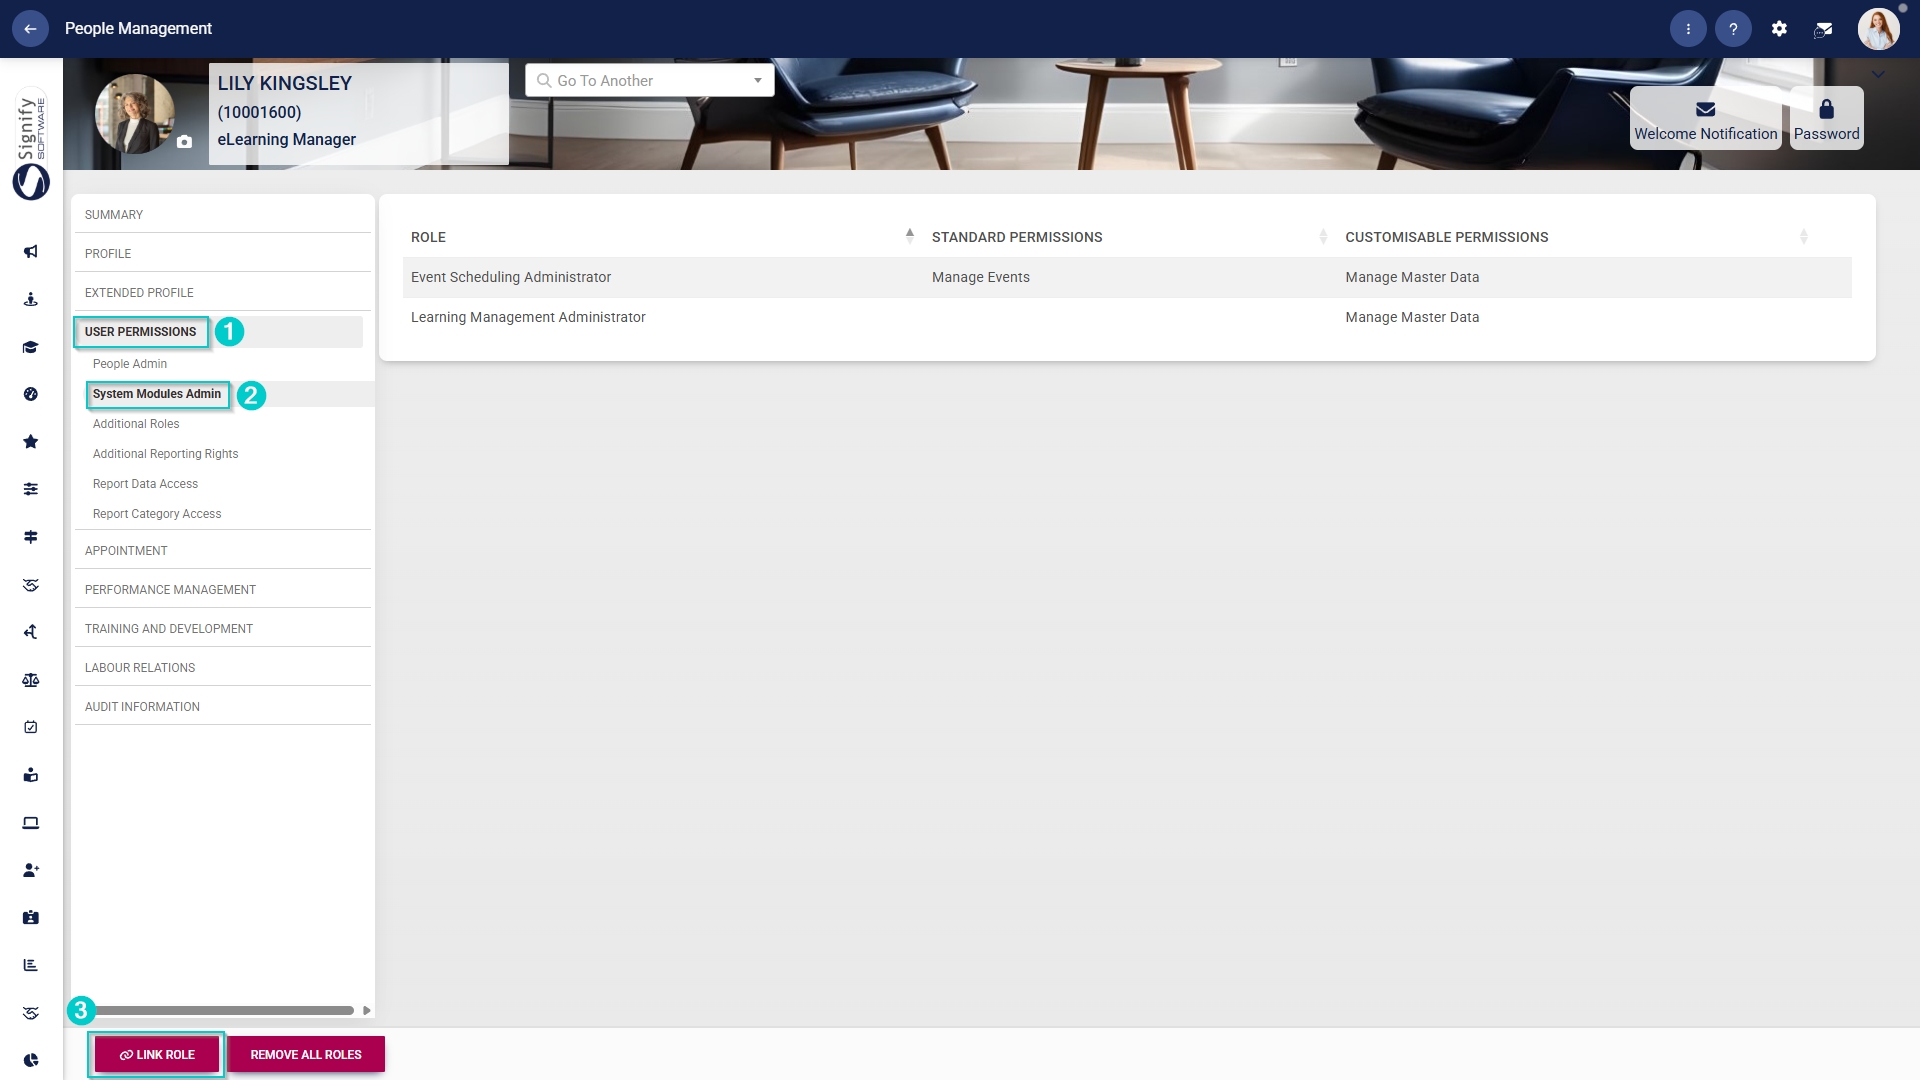Open the three-dot more options menu
This screenshot has width=1920, height=1080.
(x=1688, y=29)
